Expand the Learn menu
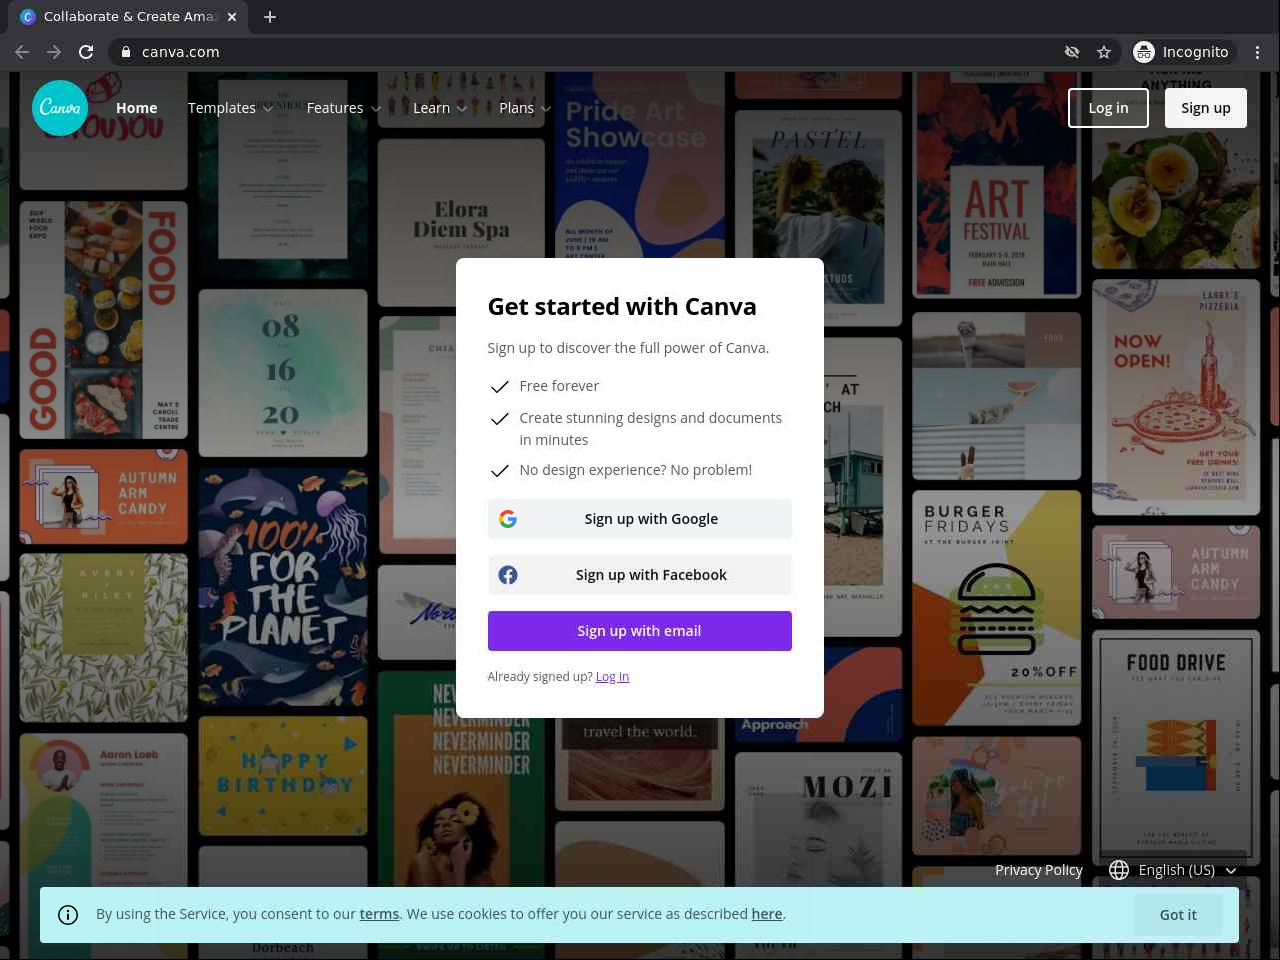This screenshot has width=1280, height=960. coord(440,108)
